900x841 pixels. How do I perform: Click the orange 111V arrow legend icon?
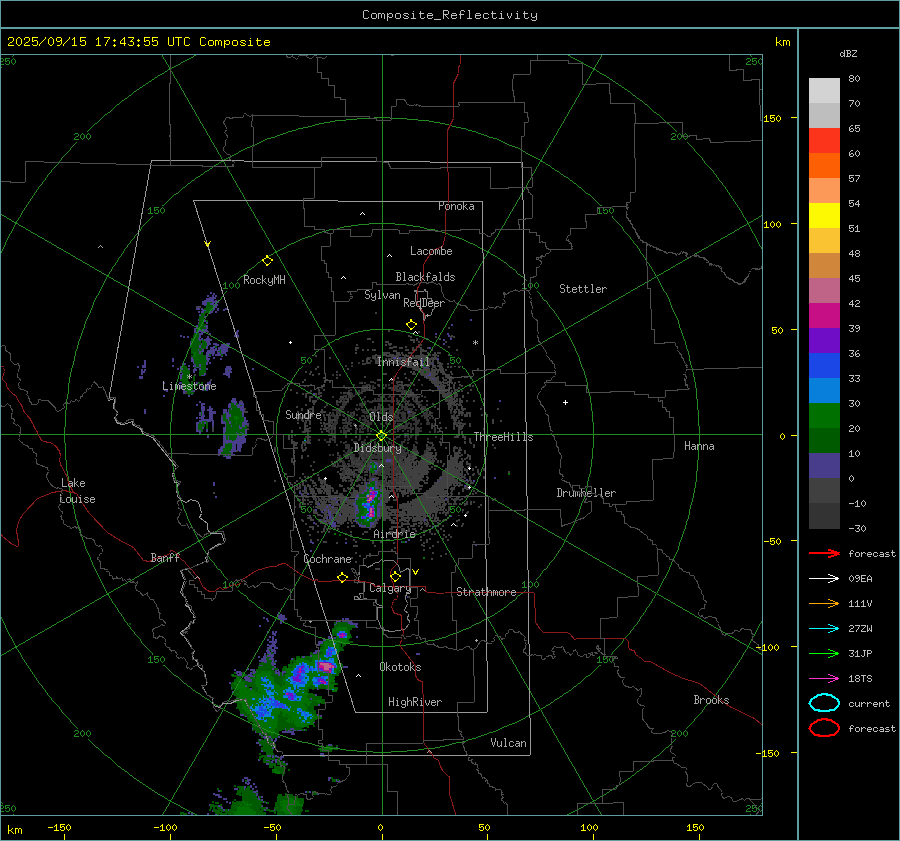[x=824, y=603]
